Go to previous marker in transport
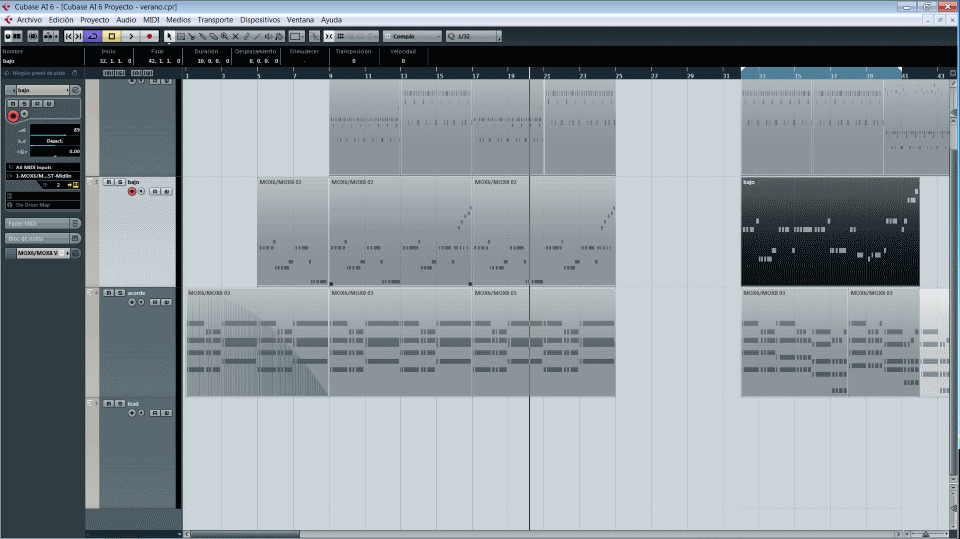This screenshot has height=539, width=960. (x=69, y=37)
